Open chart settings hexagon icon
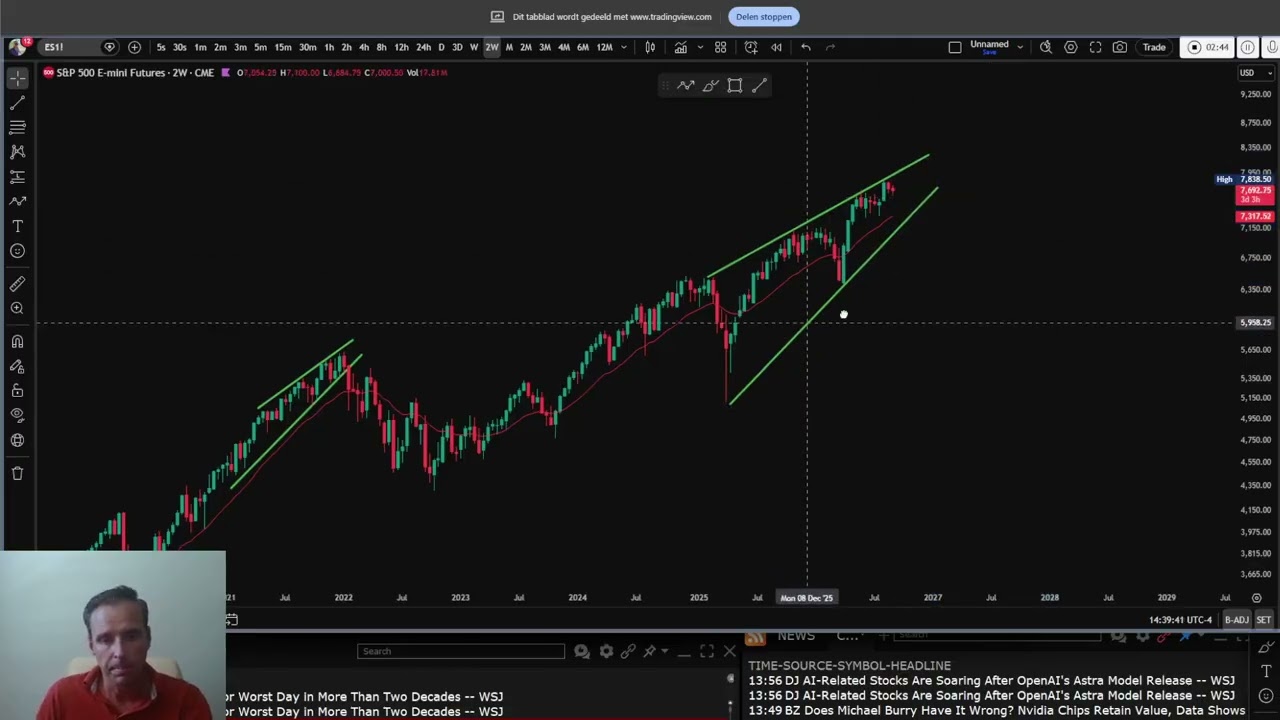 1070,47
